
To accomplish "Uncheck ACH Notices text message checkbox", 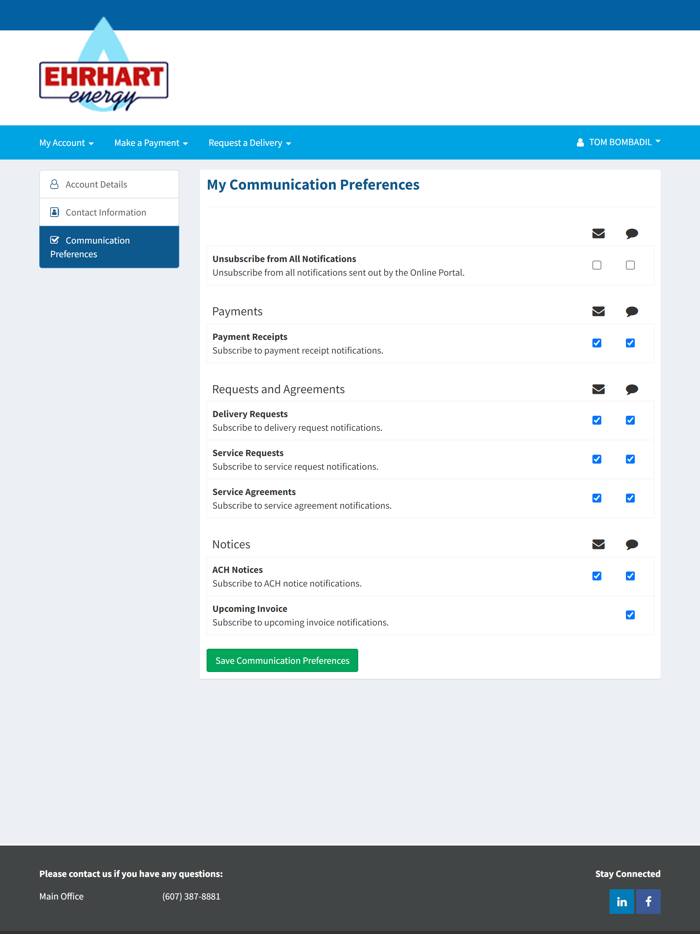I will (x=630, y=576).
